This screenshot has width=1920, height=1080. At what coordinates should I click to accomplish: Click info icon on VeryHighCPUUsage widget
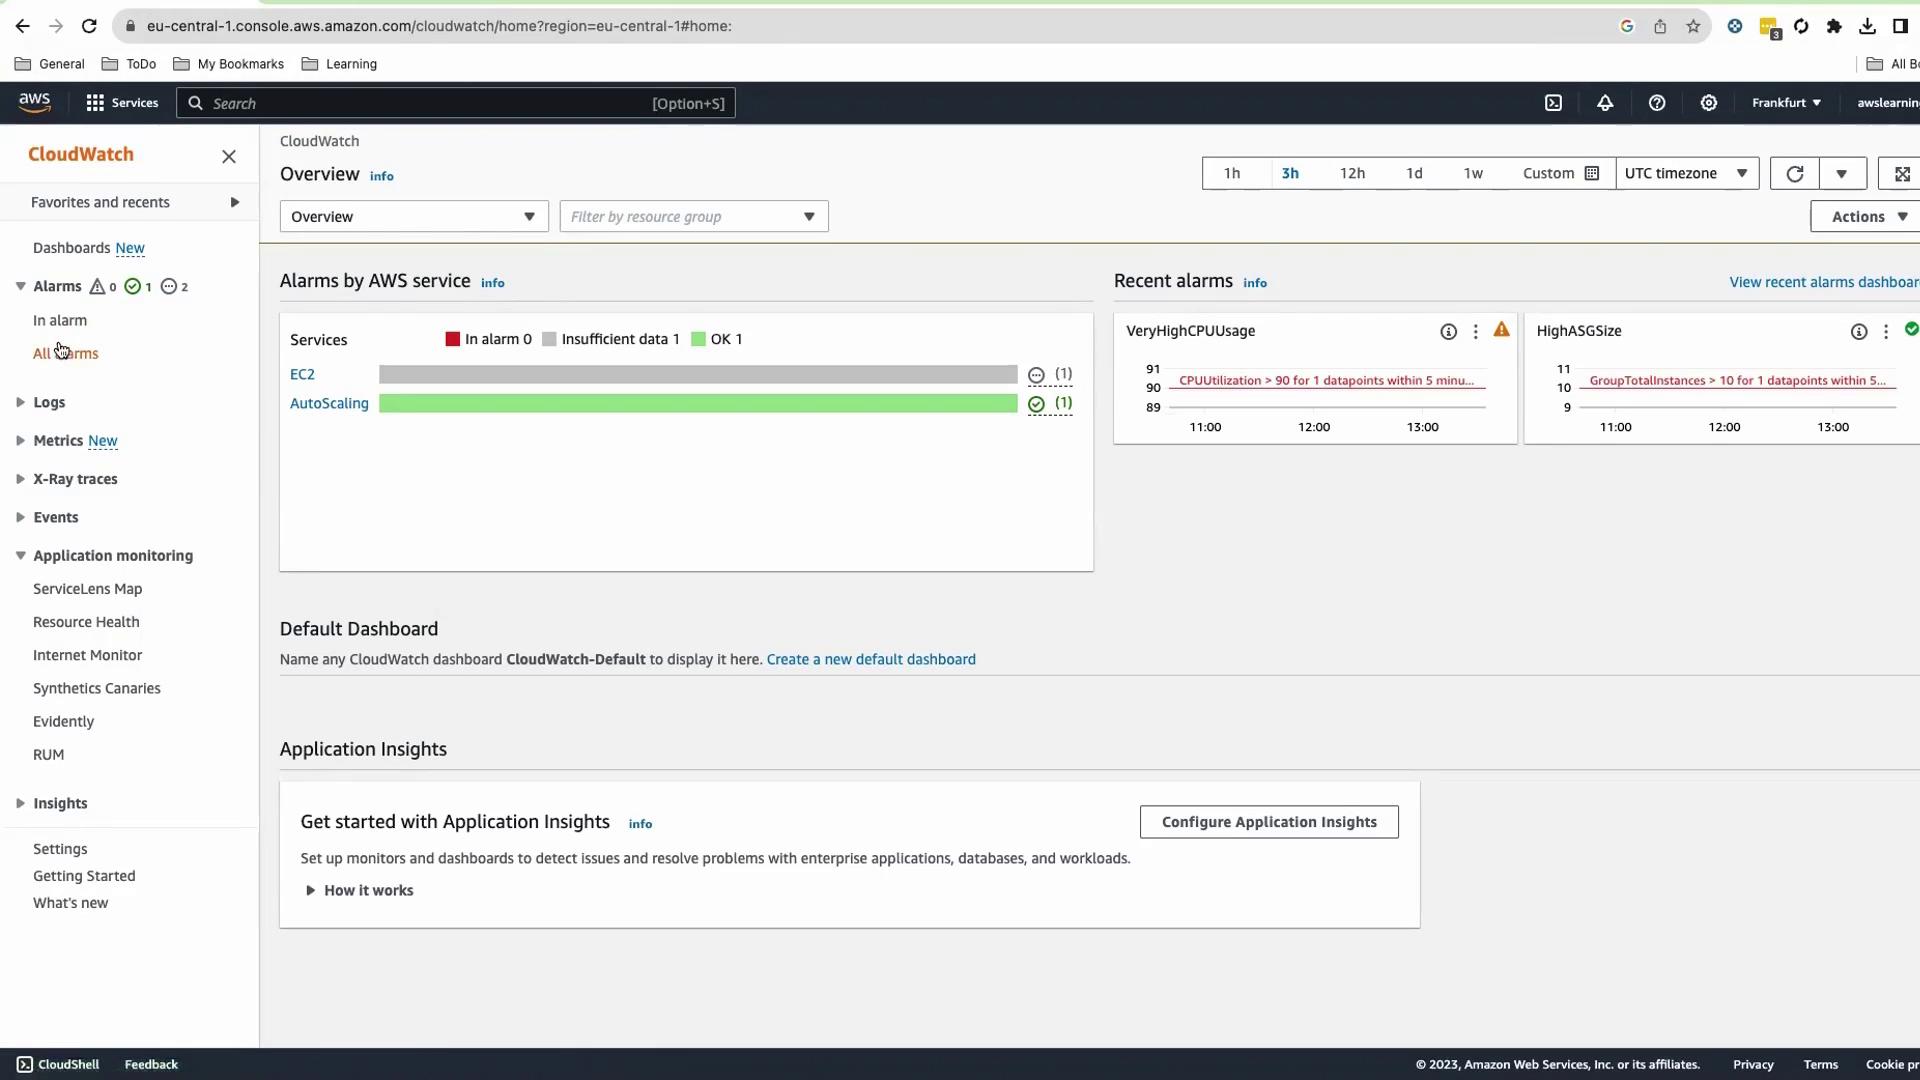1448,331
